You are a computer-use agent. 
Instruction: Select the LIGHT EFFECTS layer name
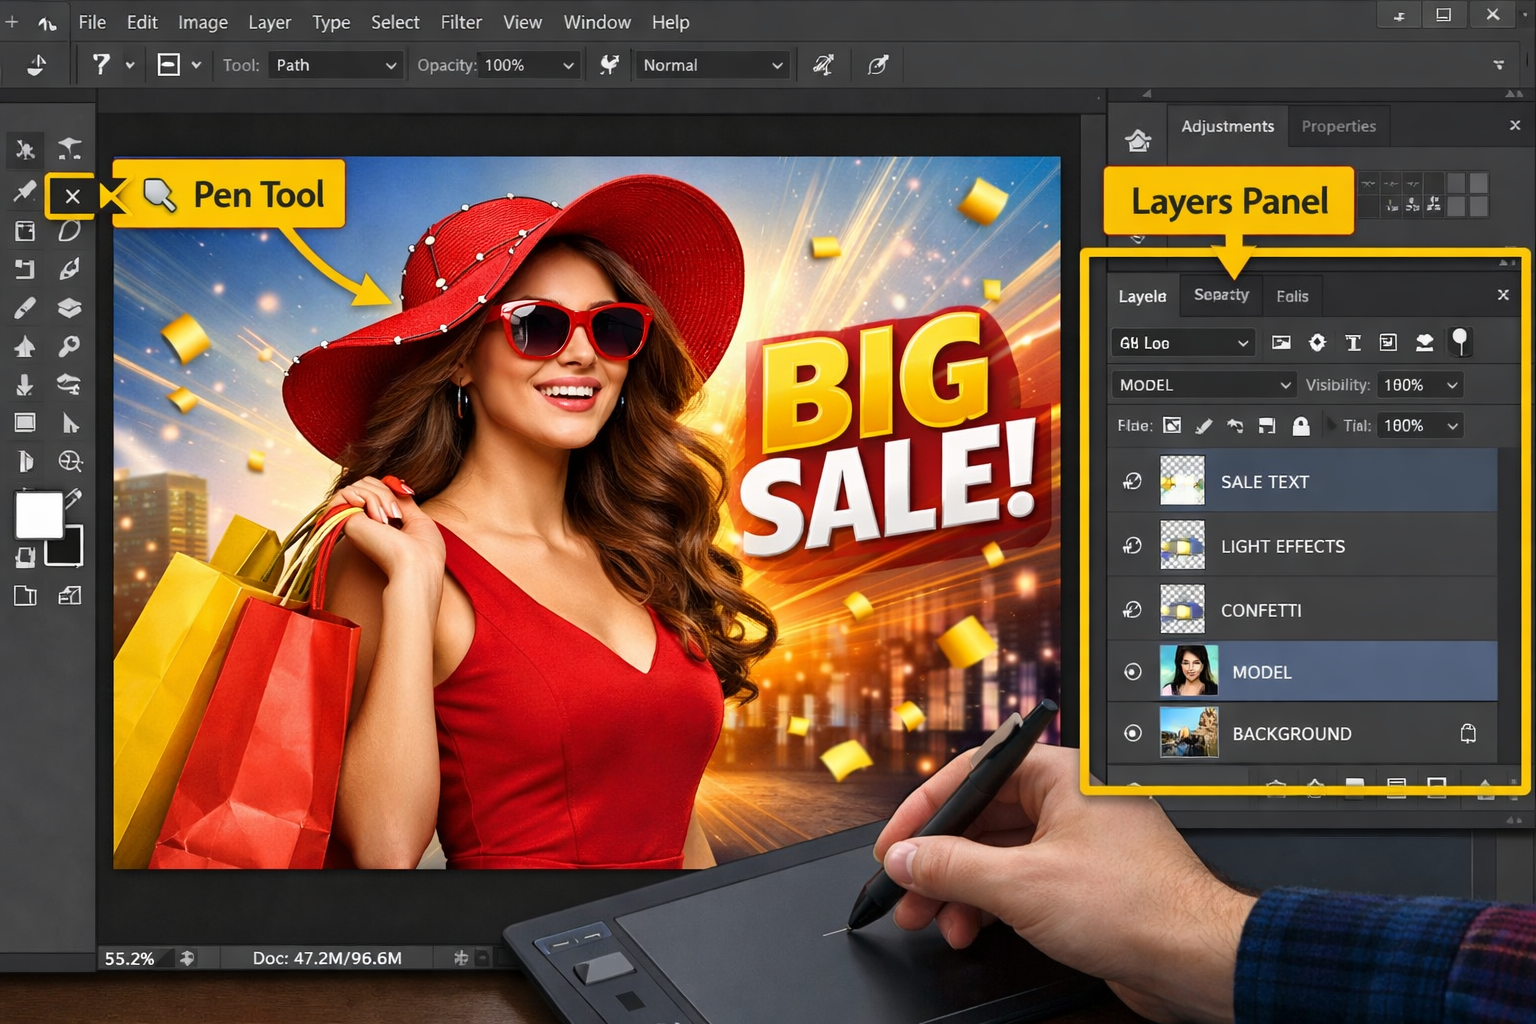[1282, 546]
